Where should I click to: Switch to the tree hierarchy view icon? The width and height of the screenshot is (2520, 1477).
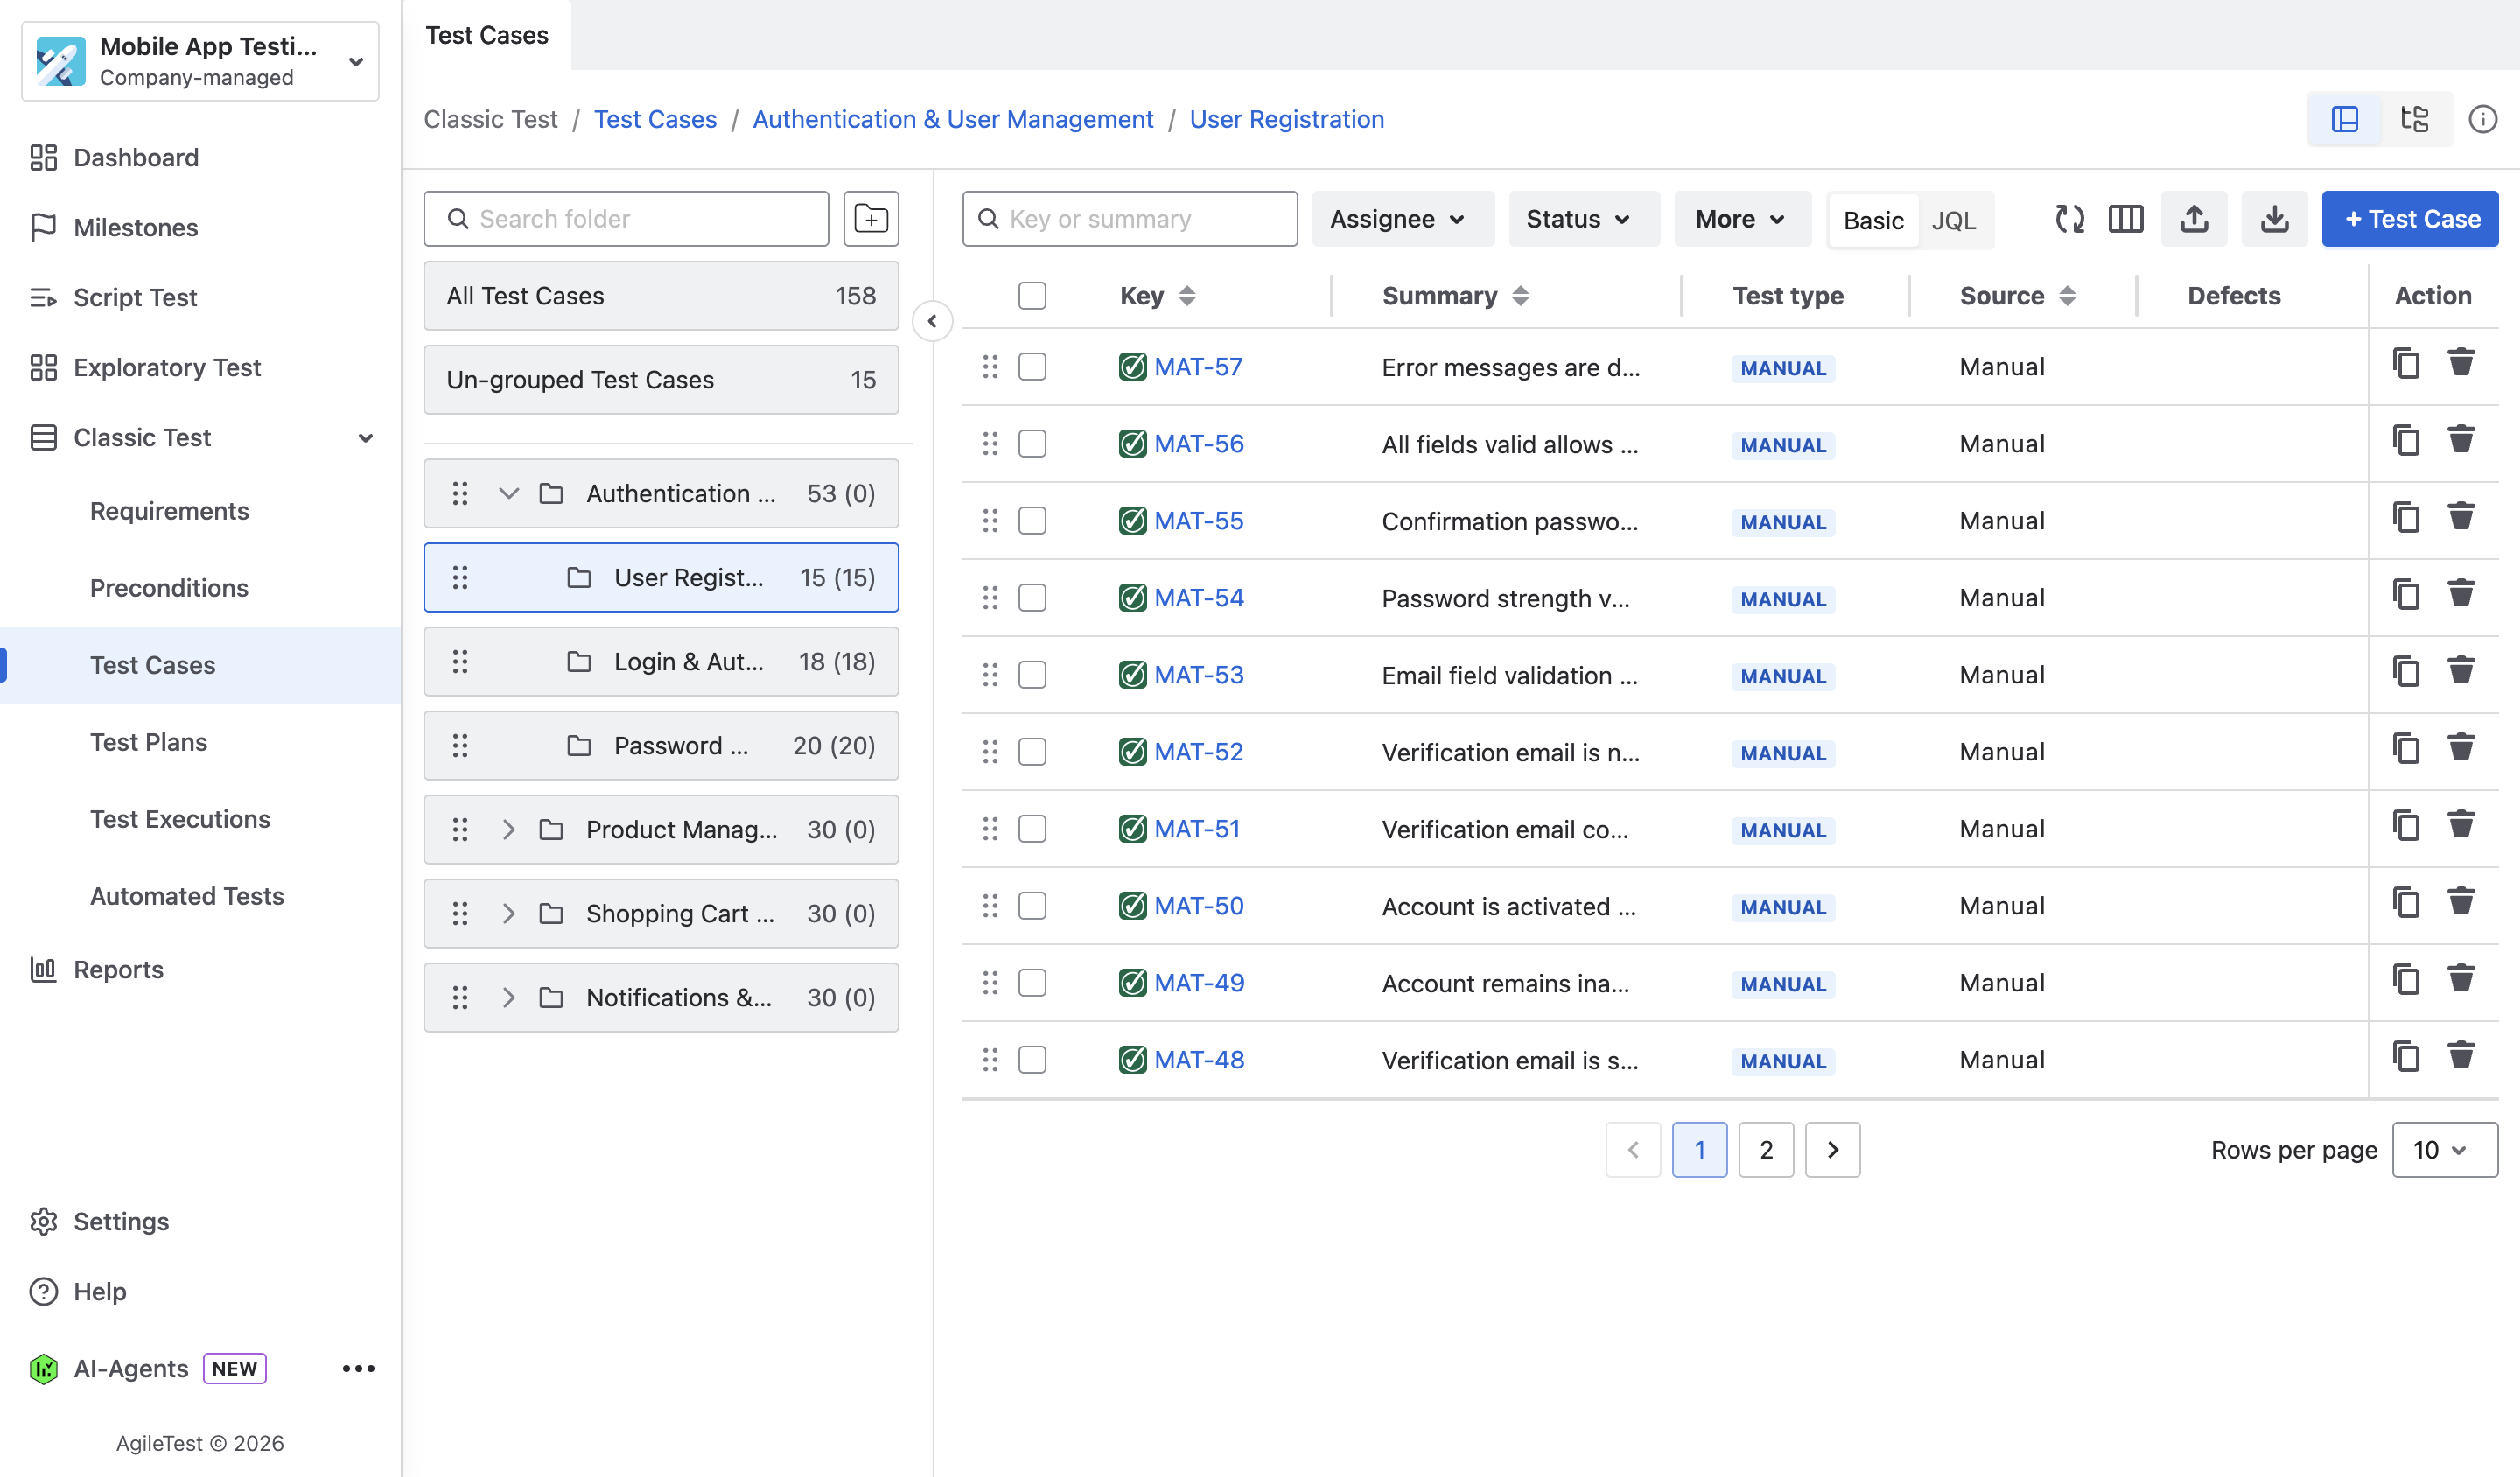(2415, 119)
